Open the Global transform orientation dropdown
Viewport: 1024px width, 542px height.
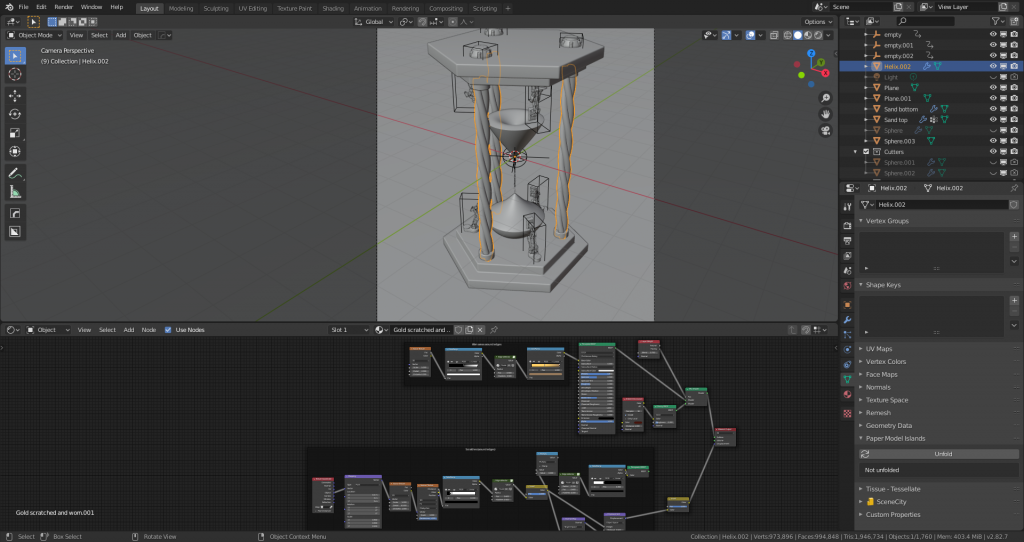(x=375, y=21)
